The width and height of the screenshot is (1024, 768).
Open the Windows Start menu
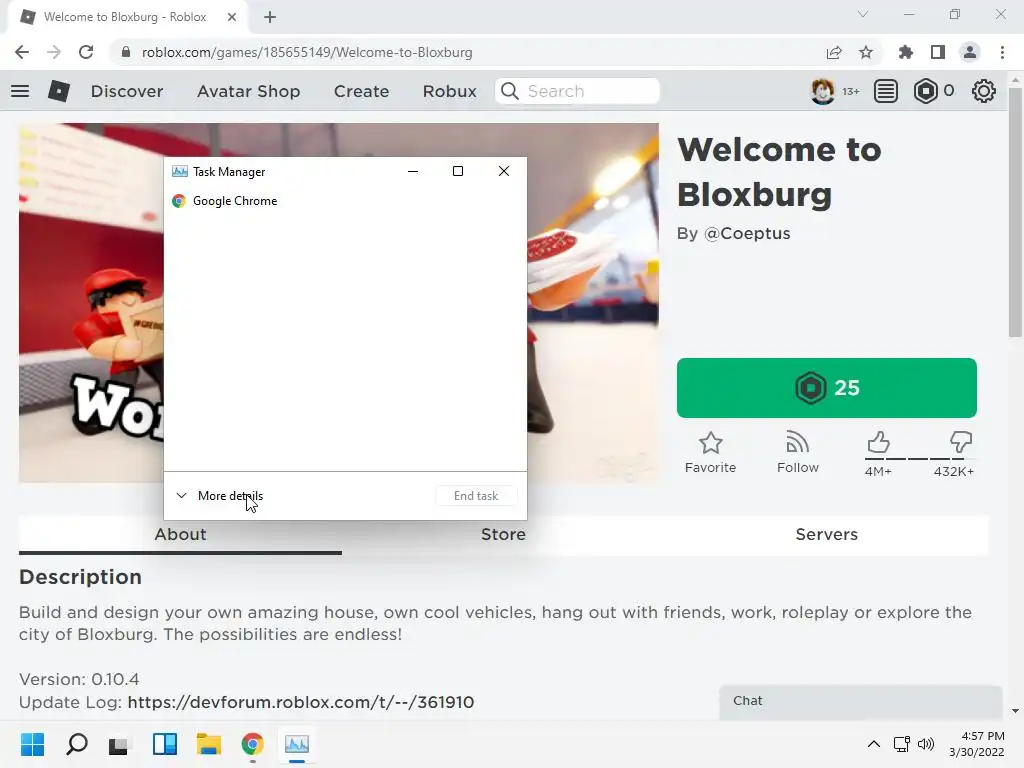coord(32,744)
